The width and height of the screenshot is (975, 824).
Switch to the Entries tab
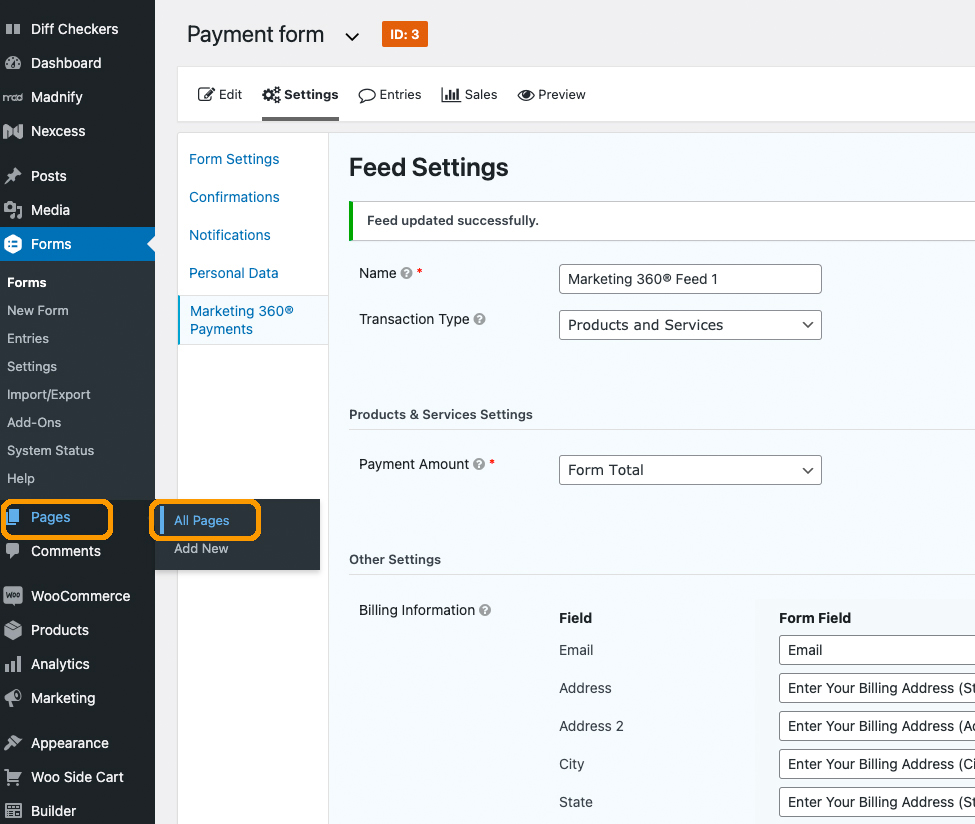pyautogui.click(x=390, y=95)
